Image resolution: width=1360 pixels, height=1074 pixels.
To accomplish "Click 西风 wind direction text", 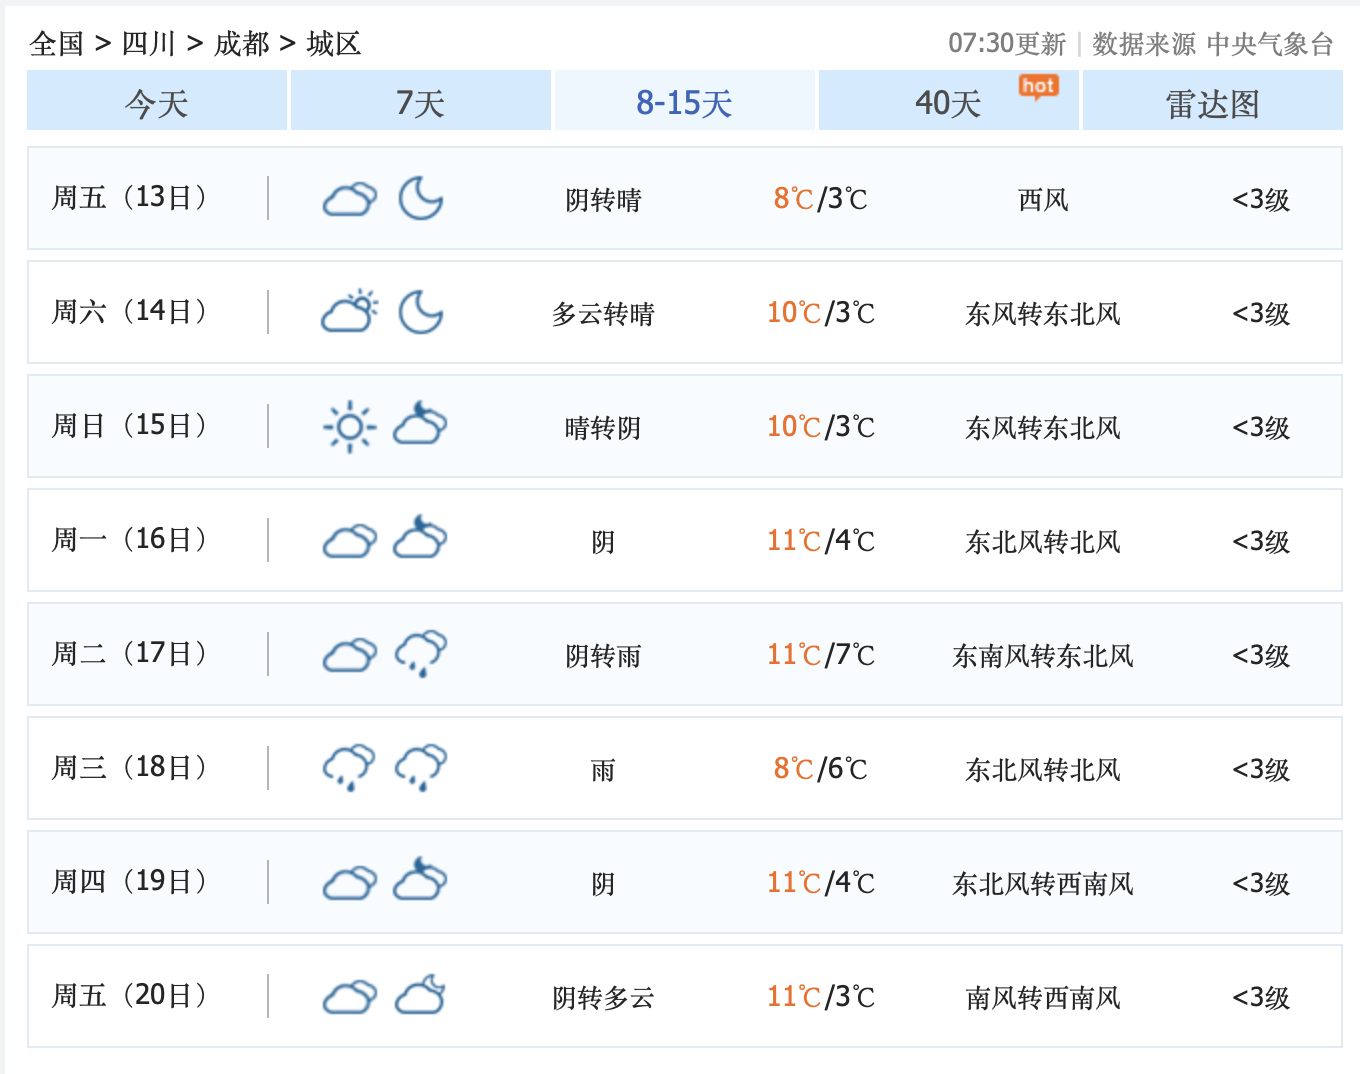I will (1043, 200).
